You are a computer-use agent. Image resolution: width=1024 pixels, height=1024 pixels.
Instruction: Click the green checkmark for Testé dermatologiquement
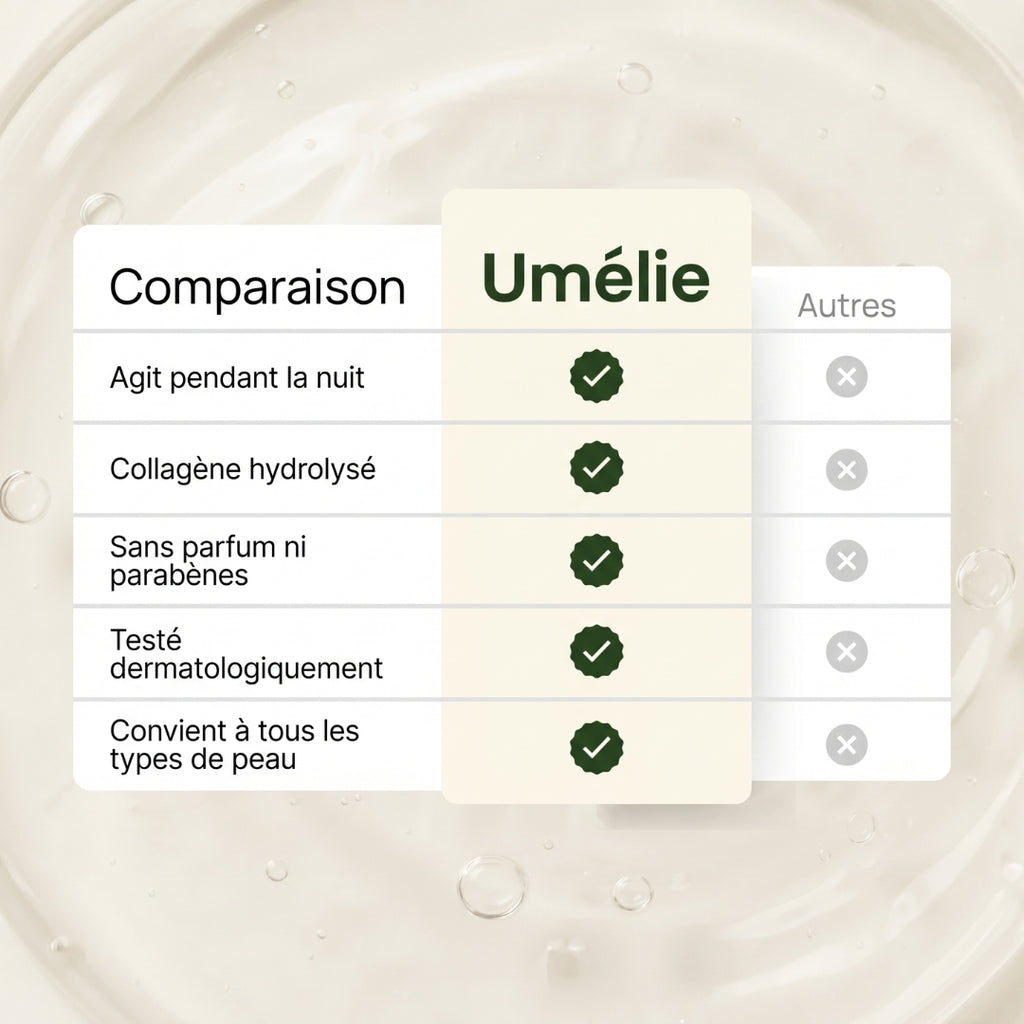pyautogui.click(x=596, y=651)
